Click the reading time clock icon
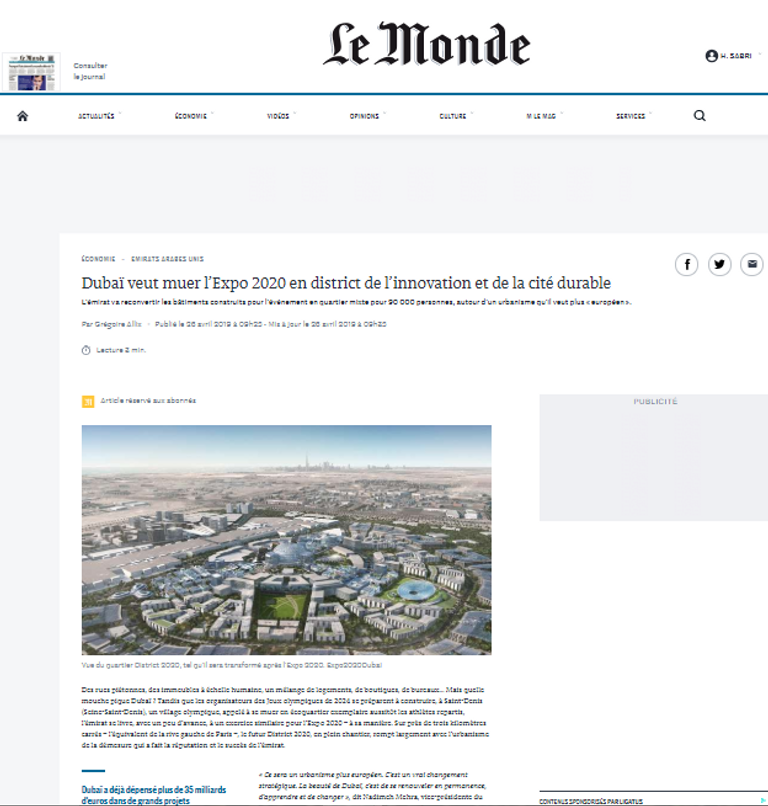 pyautogui.click(x=86, y=350)
